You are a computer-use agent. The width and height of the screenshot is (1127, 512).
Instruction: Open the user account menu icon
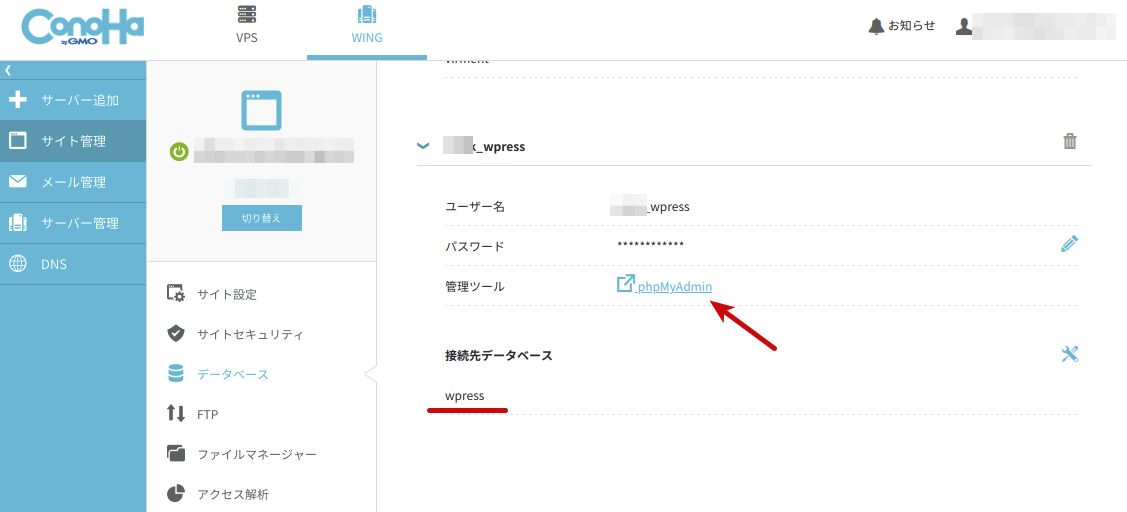964,27
